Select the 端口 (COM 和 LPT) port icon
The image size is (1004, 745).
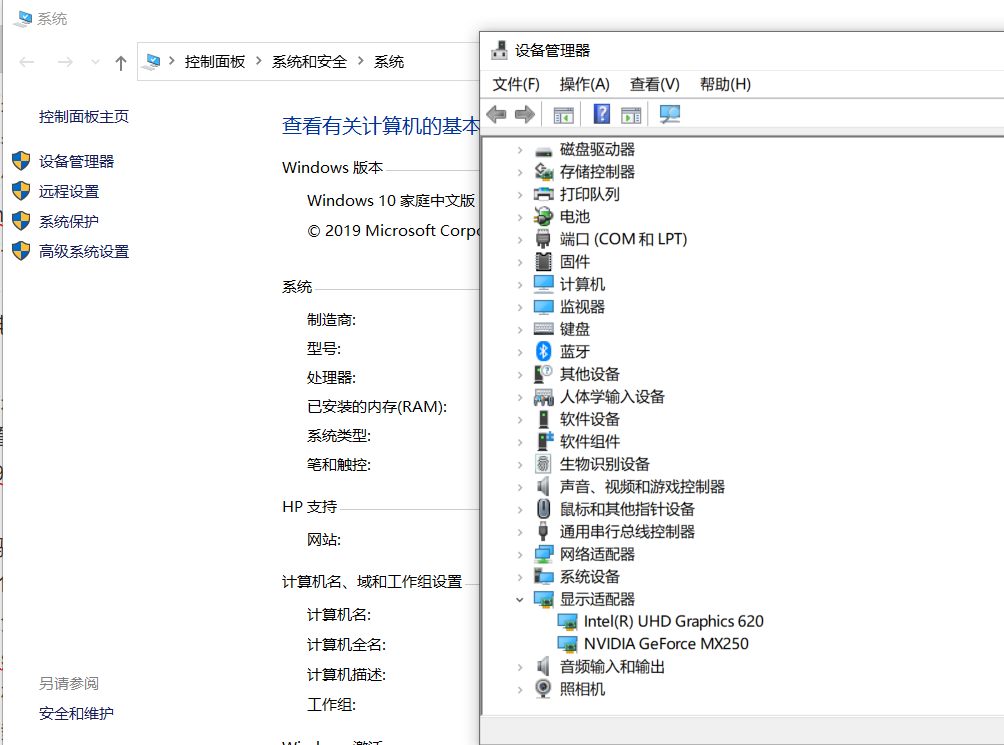coord(544,239)
